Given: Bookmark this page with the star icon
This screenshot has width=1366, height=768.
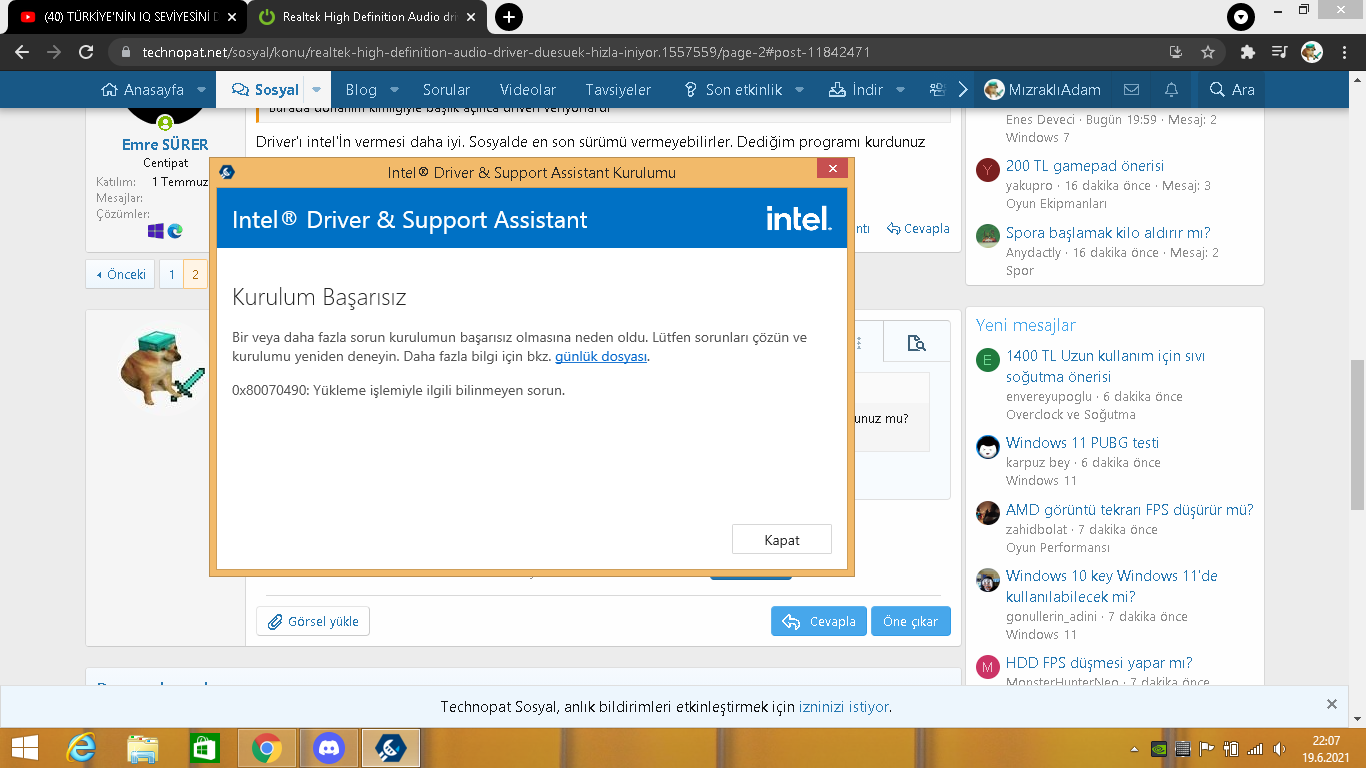Looking at the screenshot, I should tap(1208, 52).
